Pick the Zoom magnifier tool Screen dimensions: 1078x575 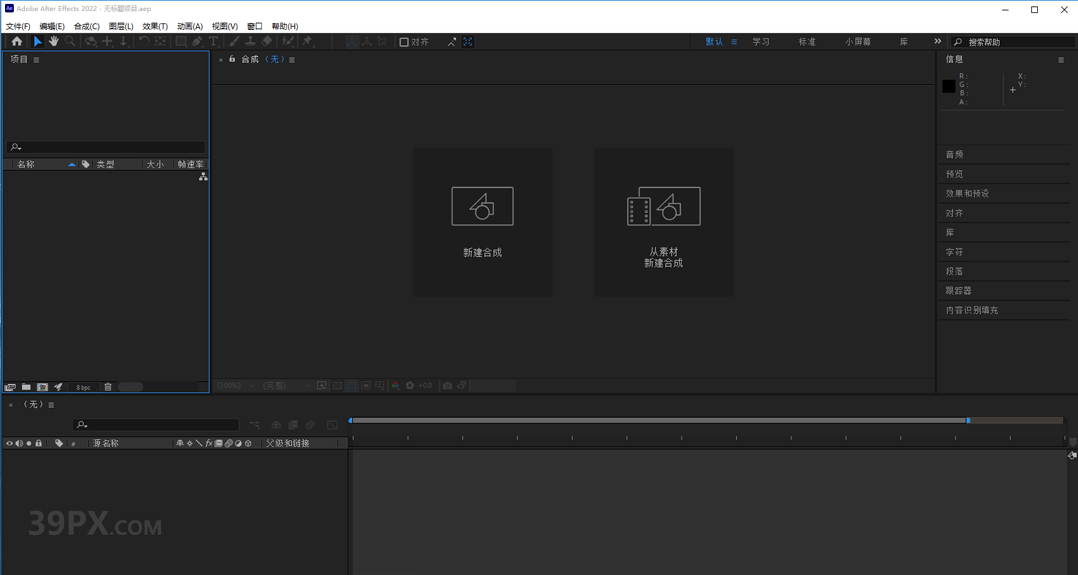70,41
